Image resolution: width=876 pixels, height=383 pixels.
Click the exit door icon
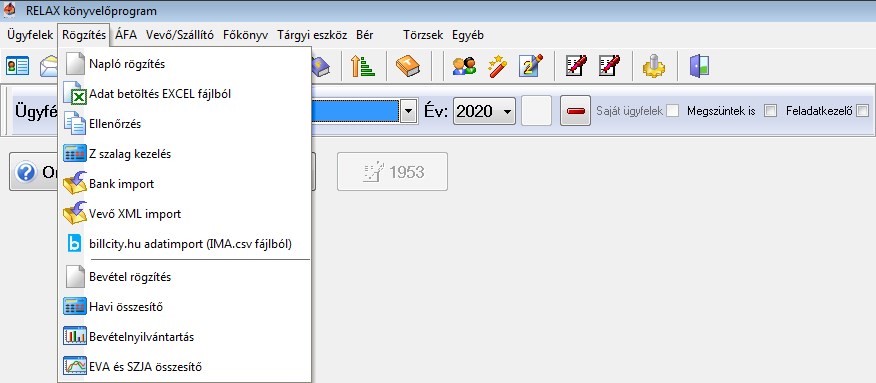699,66
